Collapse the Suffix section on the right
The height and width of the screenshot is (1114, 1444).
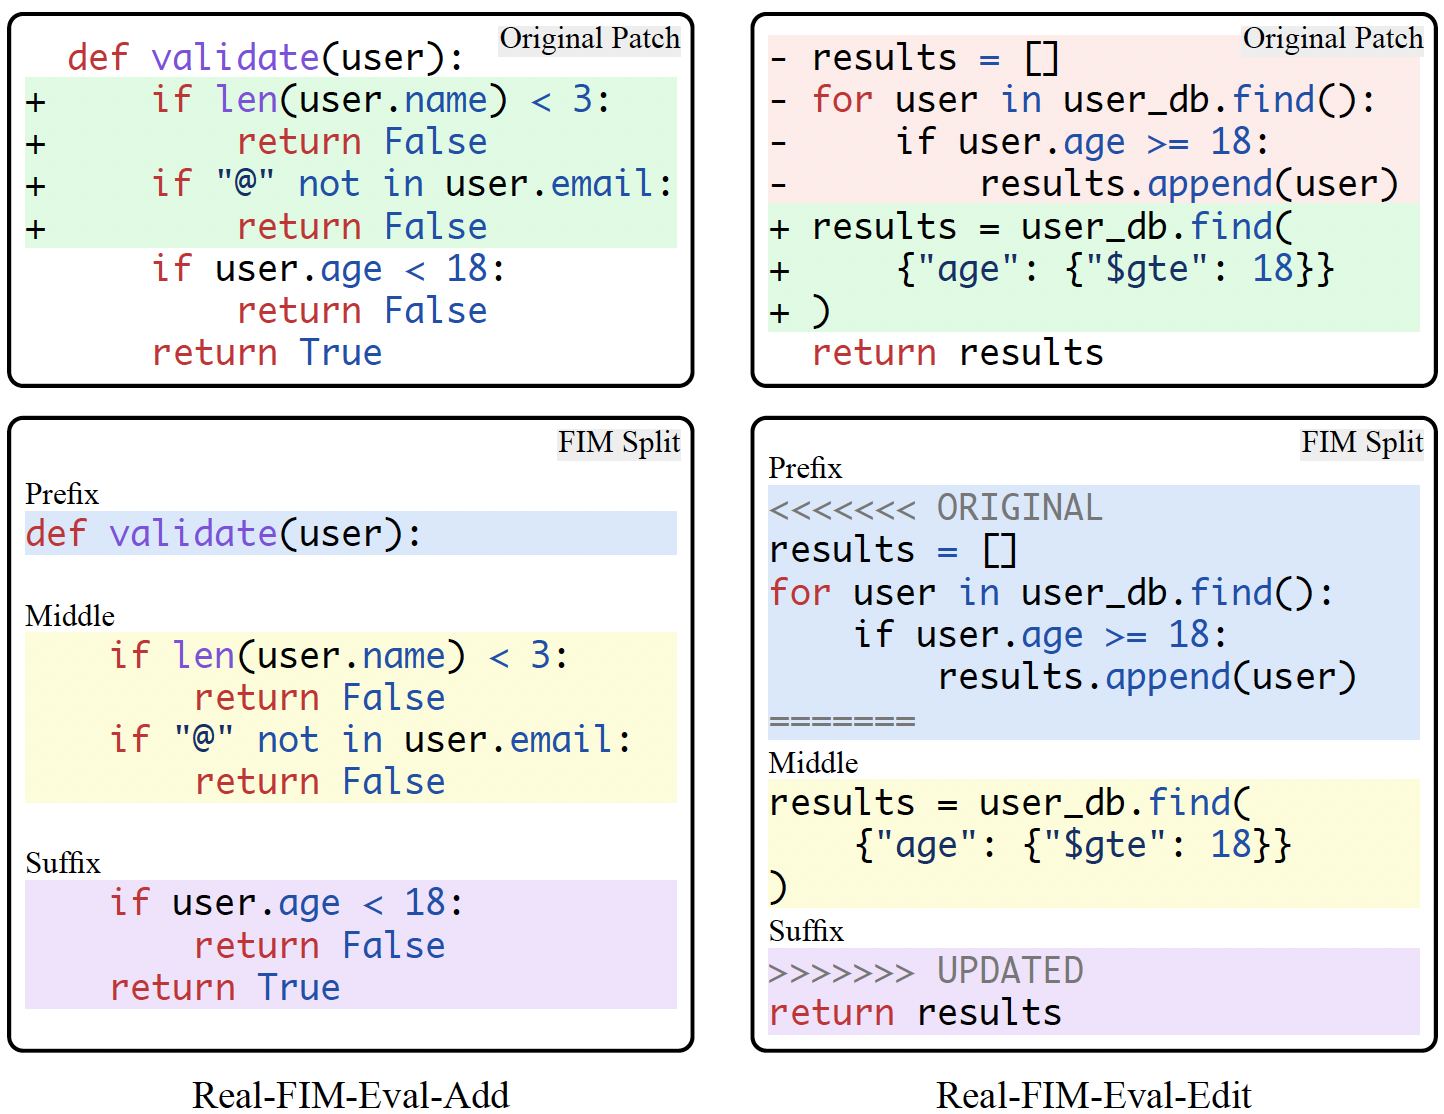[805, 931]
